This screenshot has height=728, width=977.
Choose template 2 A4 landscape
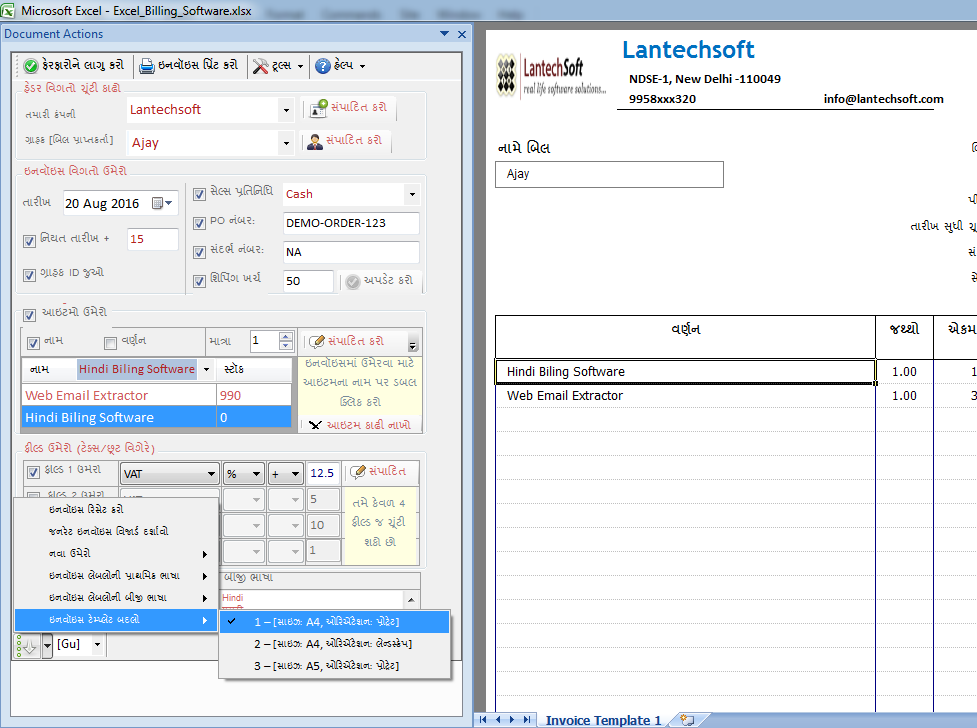[x=335, y=644]
